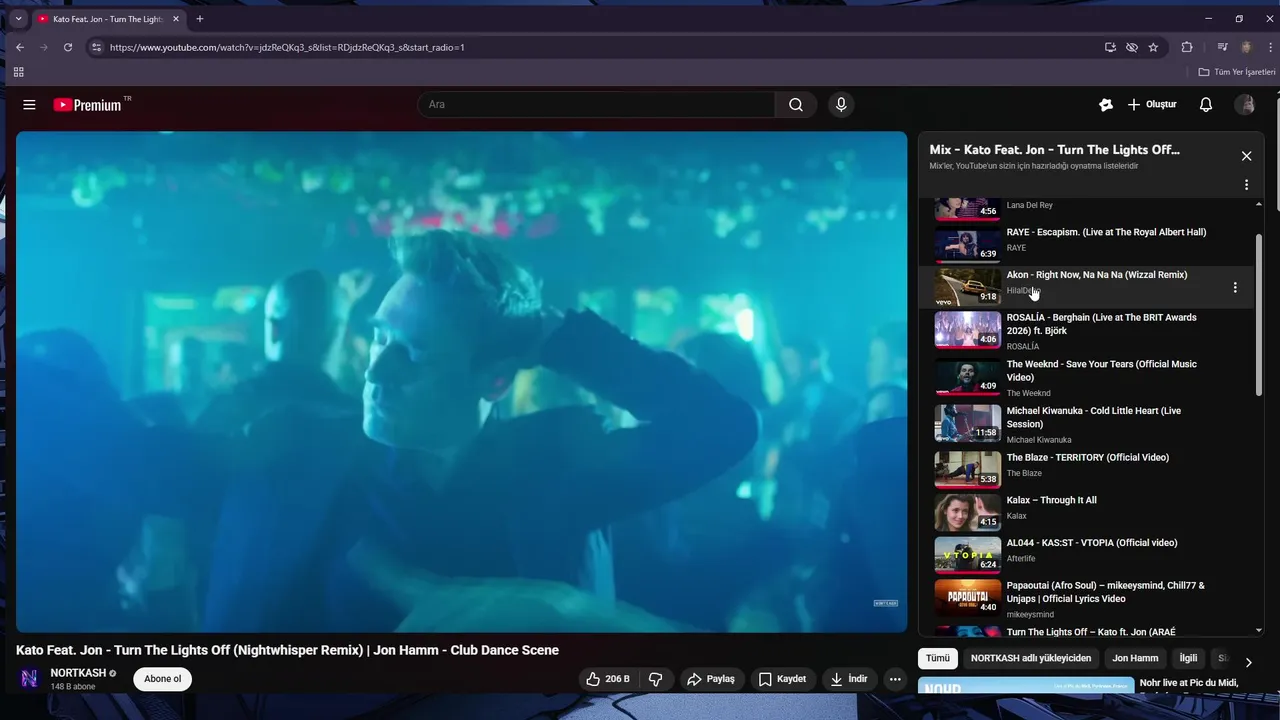The width and height of the screenshot is (1280, 720).
Task: Show more filter chips with right arrow
Action: tap(1248, 662)
